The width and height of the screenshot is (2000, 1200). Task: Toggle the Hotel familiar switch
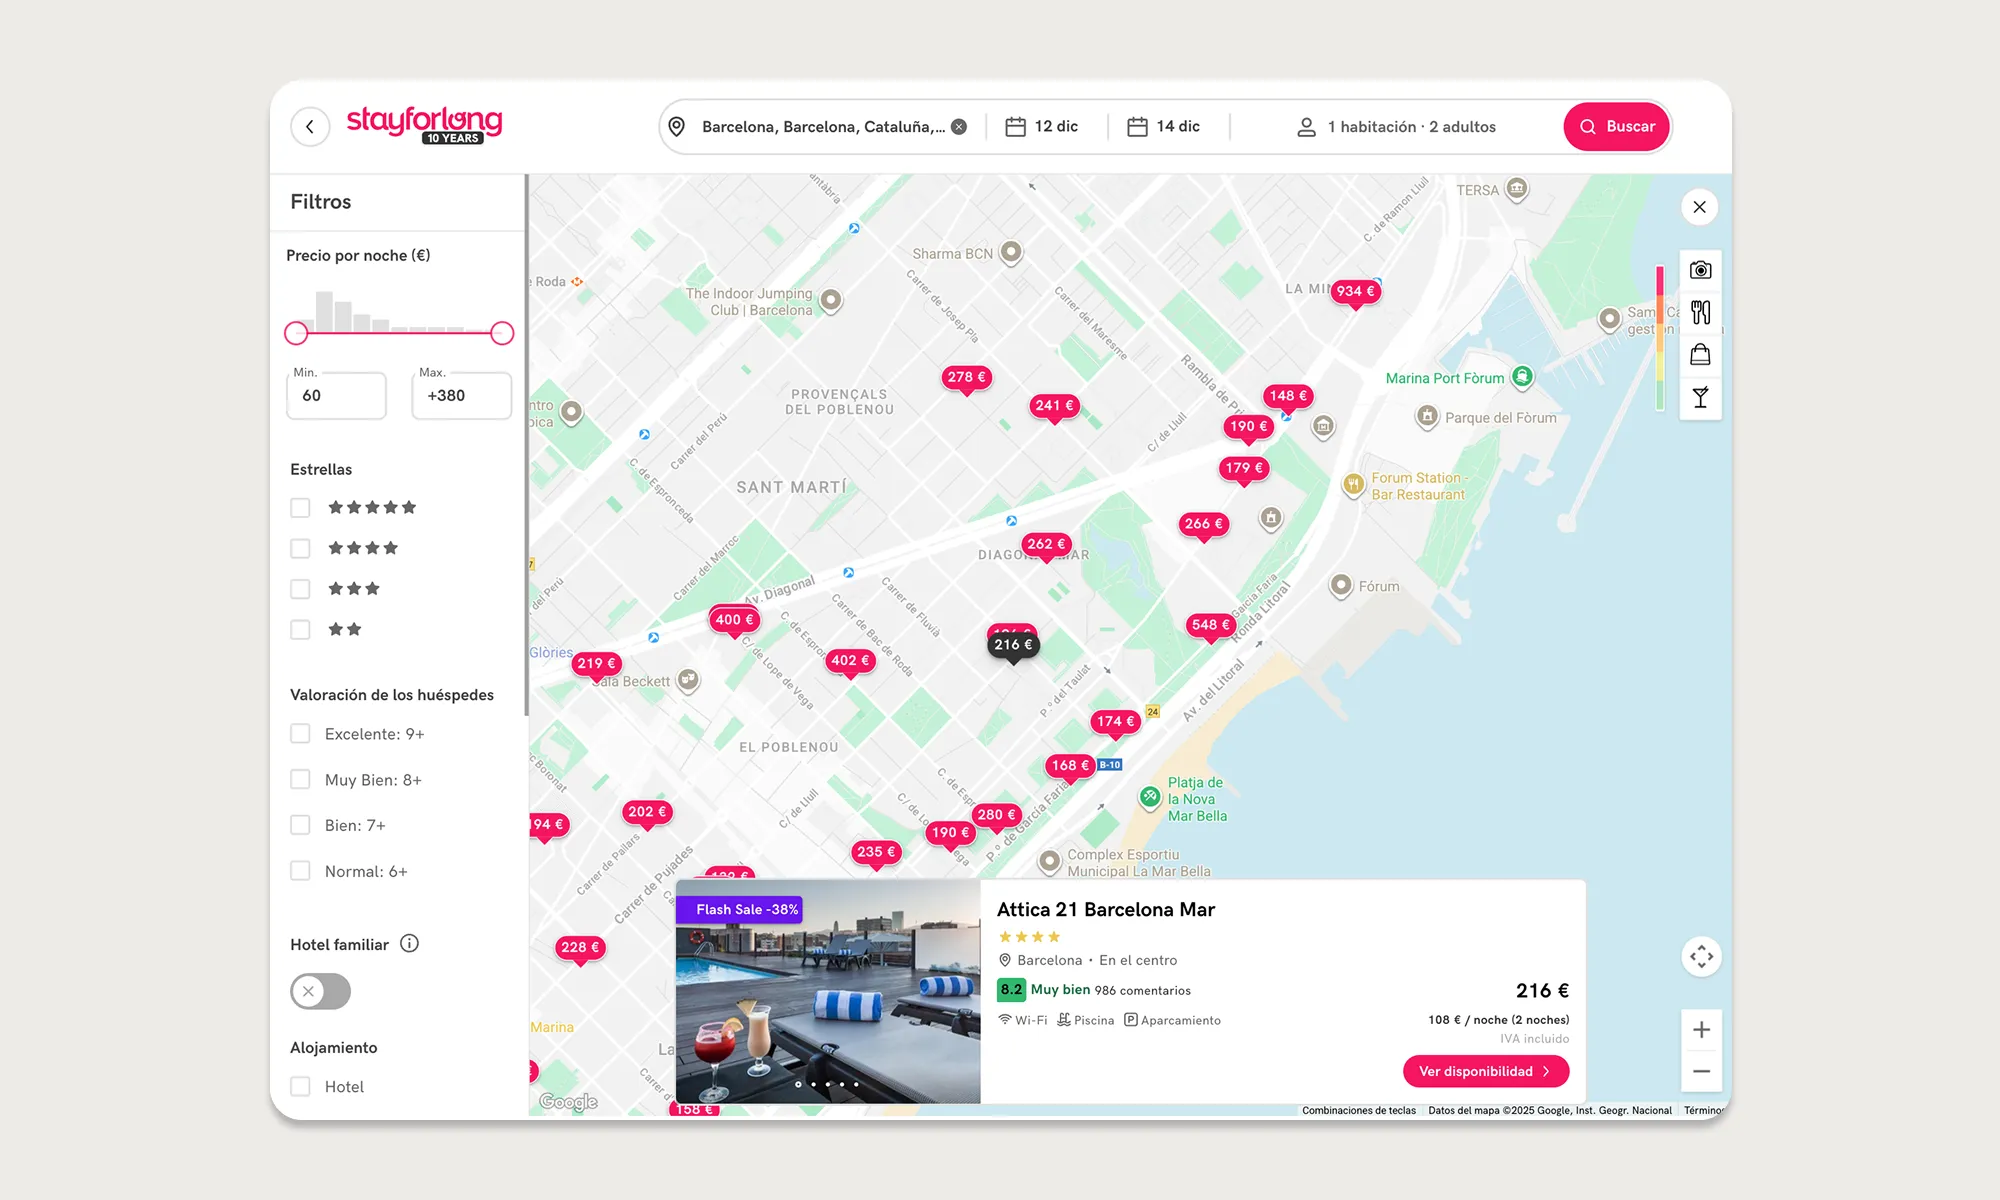(320, 991)
